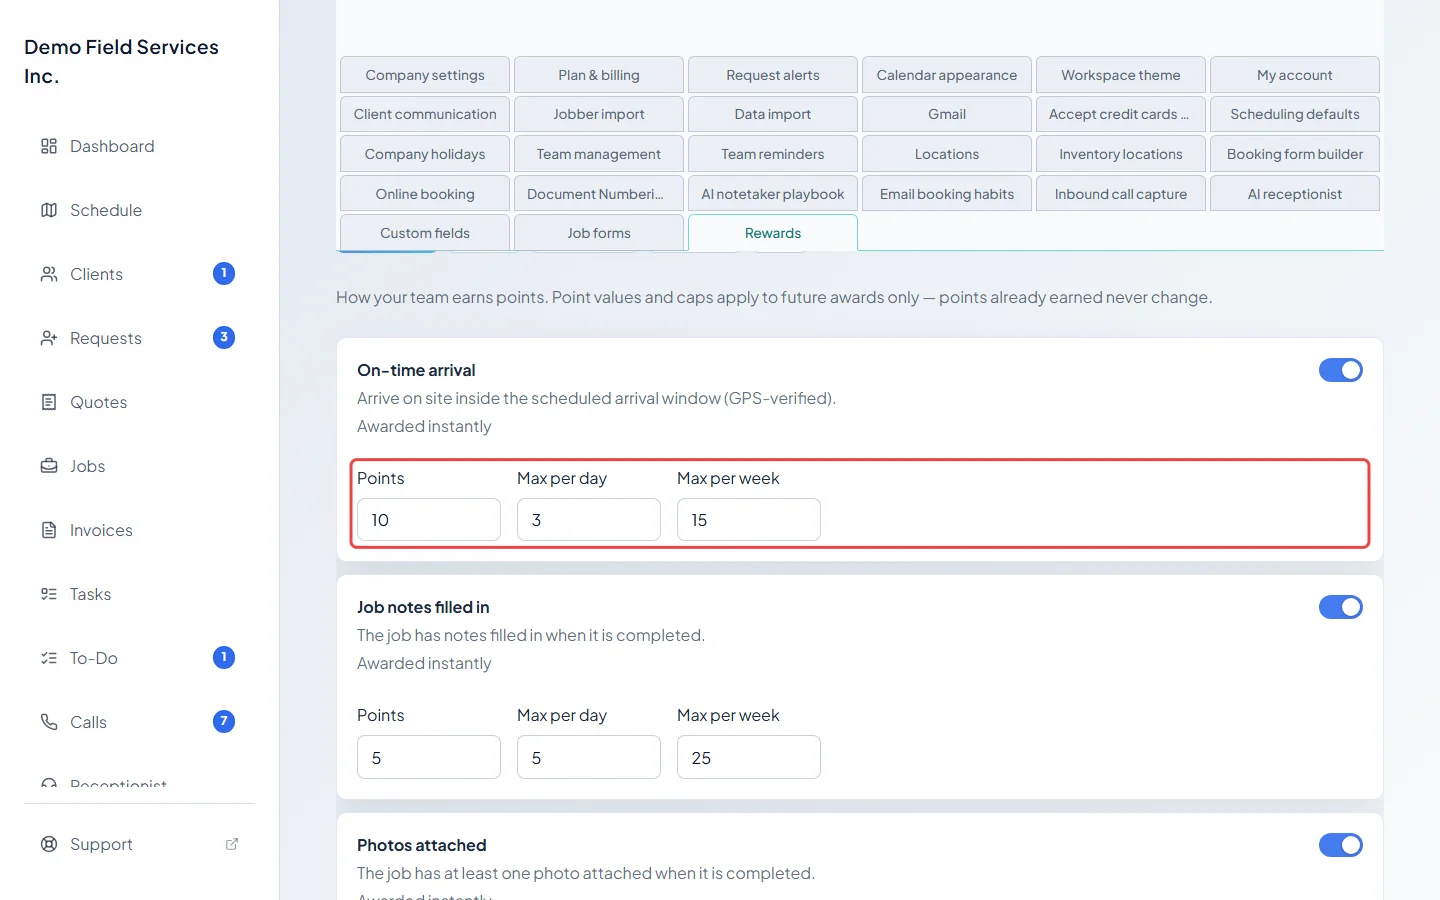Disable the On-time arrival toggle
Viewport: 1440px width, 900px height.
click(x=1341, y=370)
